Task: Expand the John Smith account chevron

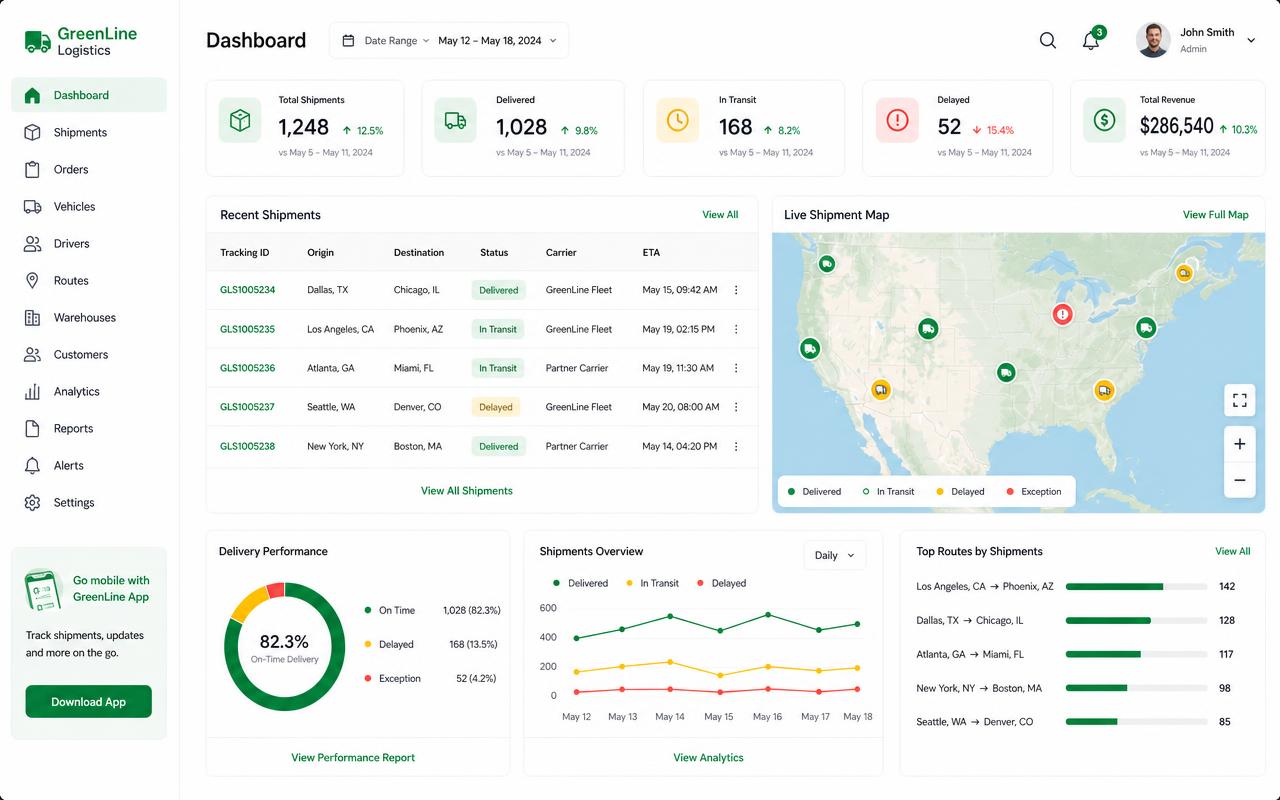Action: tap(1251, 41)
